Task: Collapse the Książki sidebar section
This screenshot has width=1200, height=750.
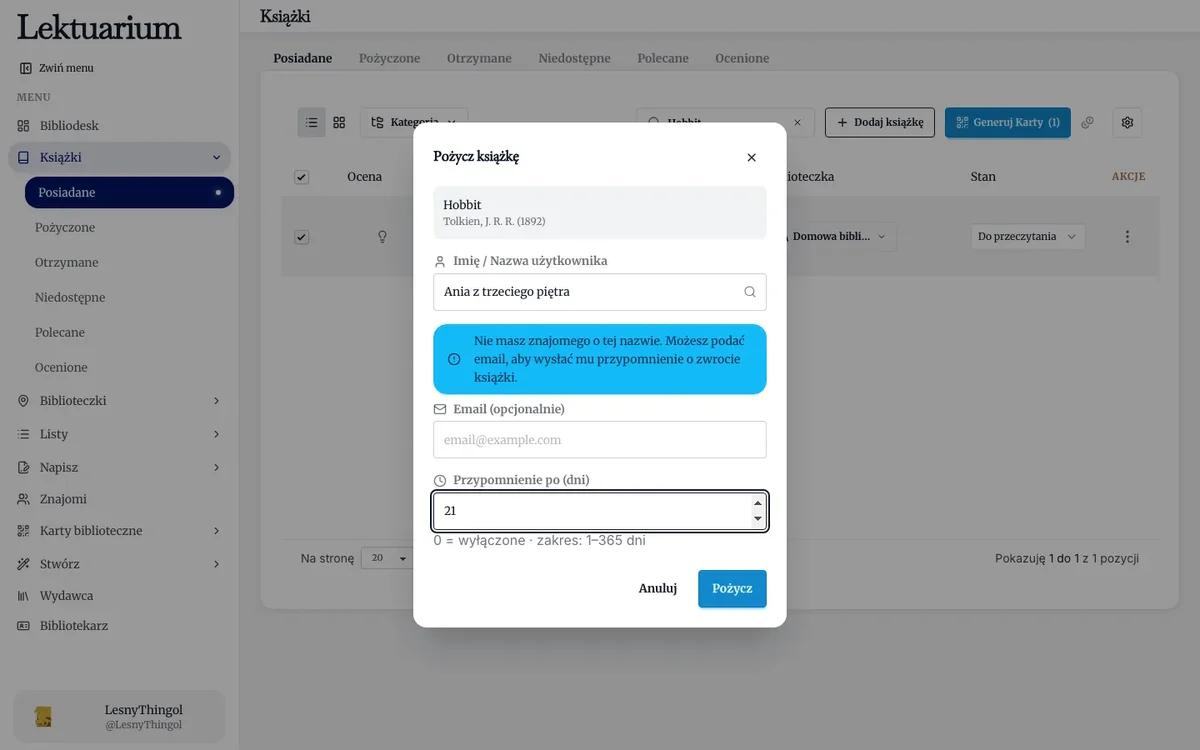Action: click(217, 157)
